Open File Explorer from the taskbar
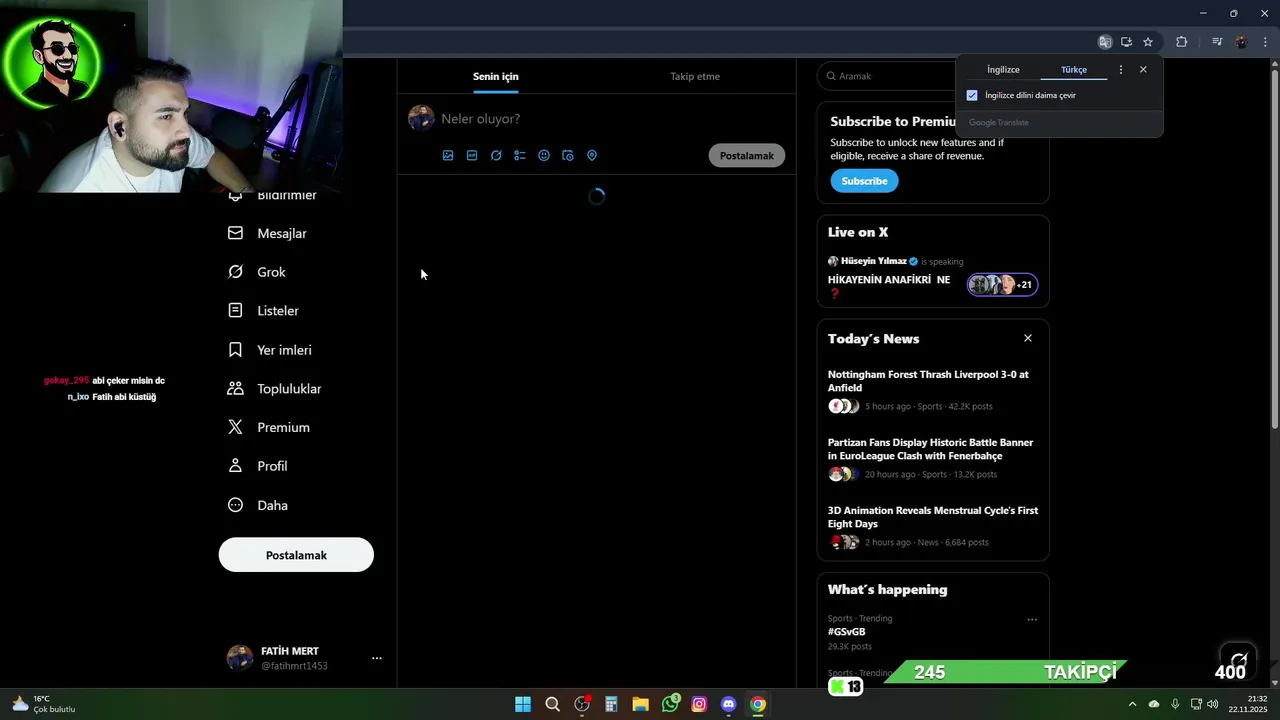 tap(641, 704)
